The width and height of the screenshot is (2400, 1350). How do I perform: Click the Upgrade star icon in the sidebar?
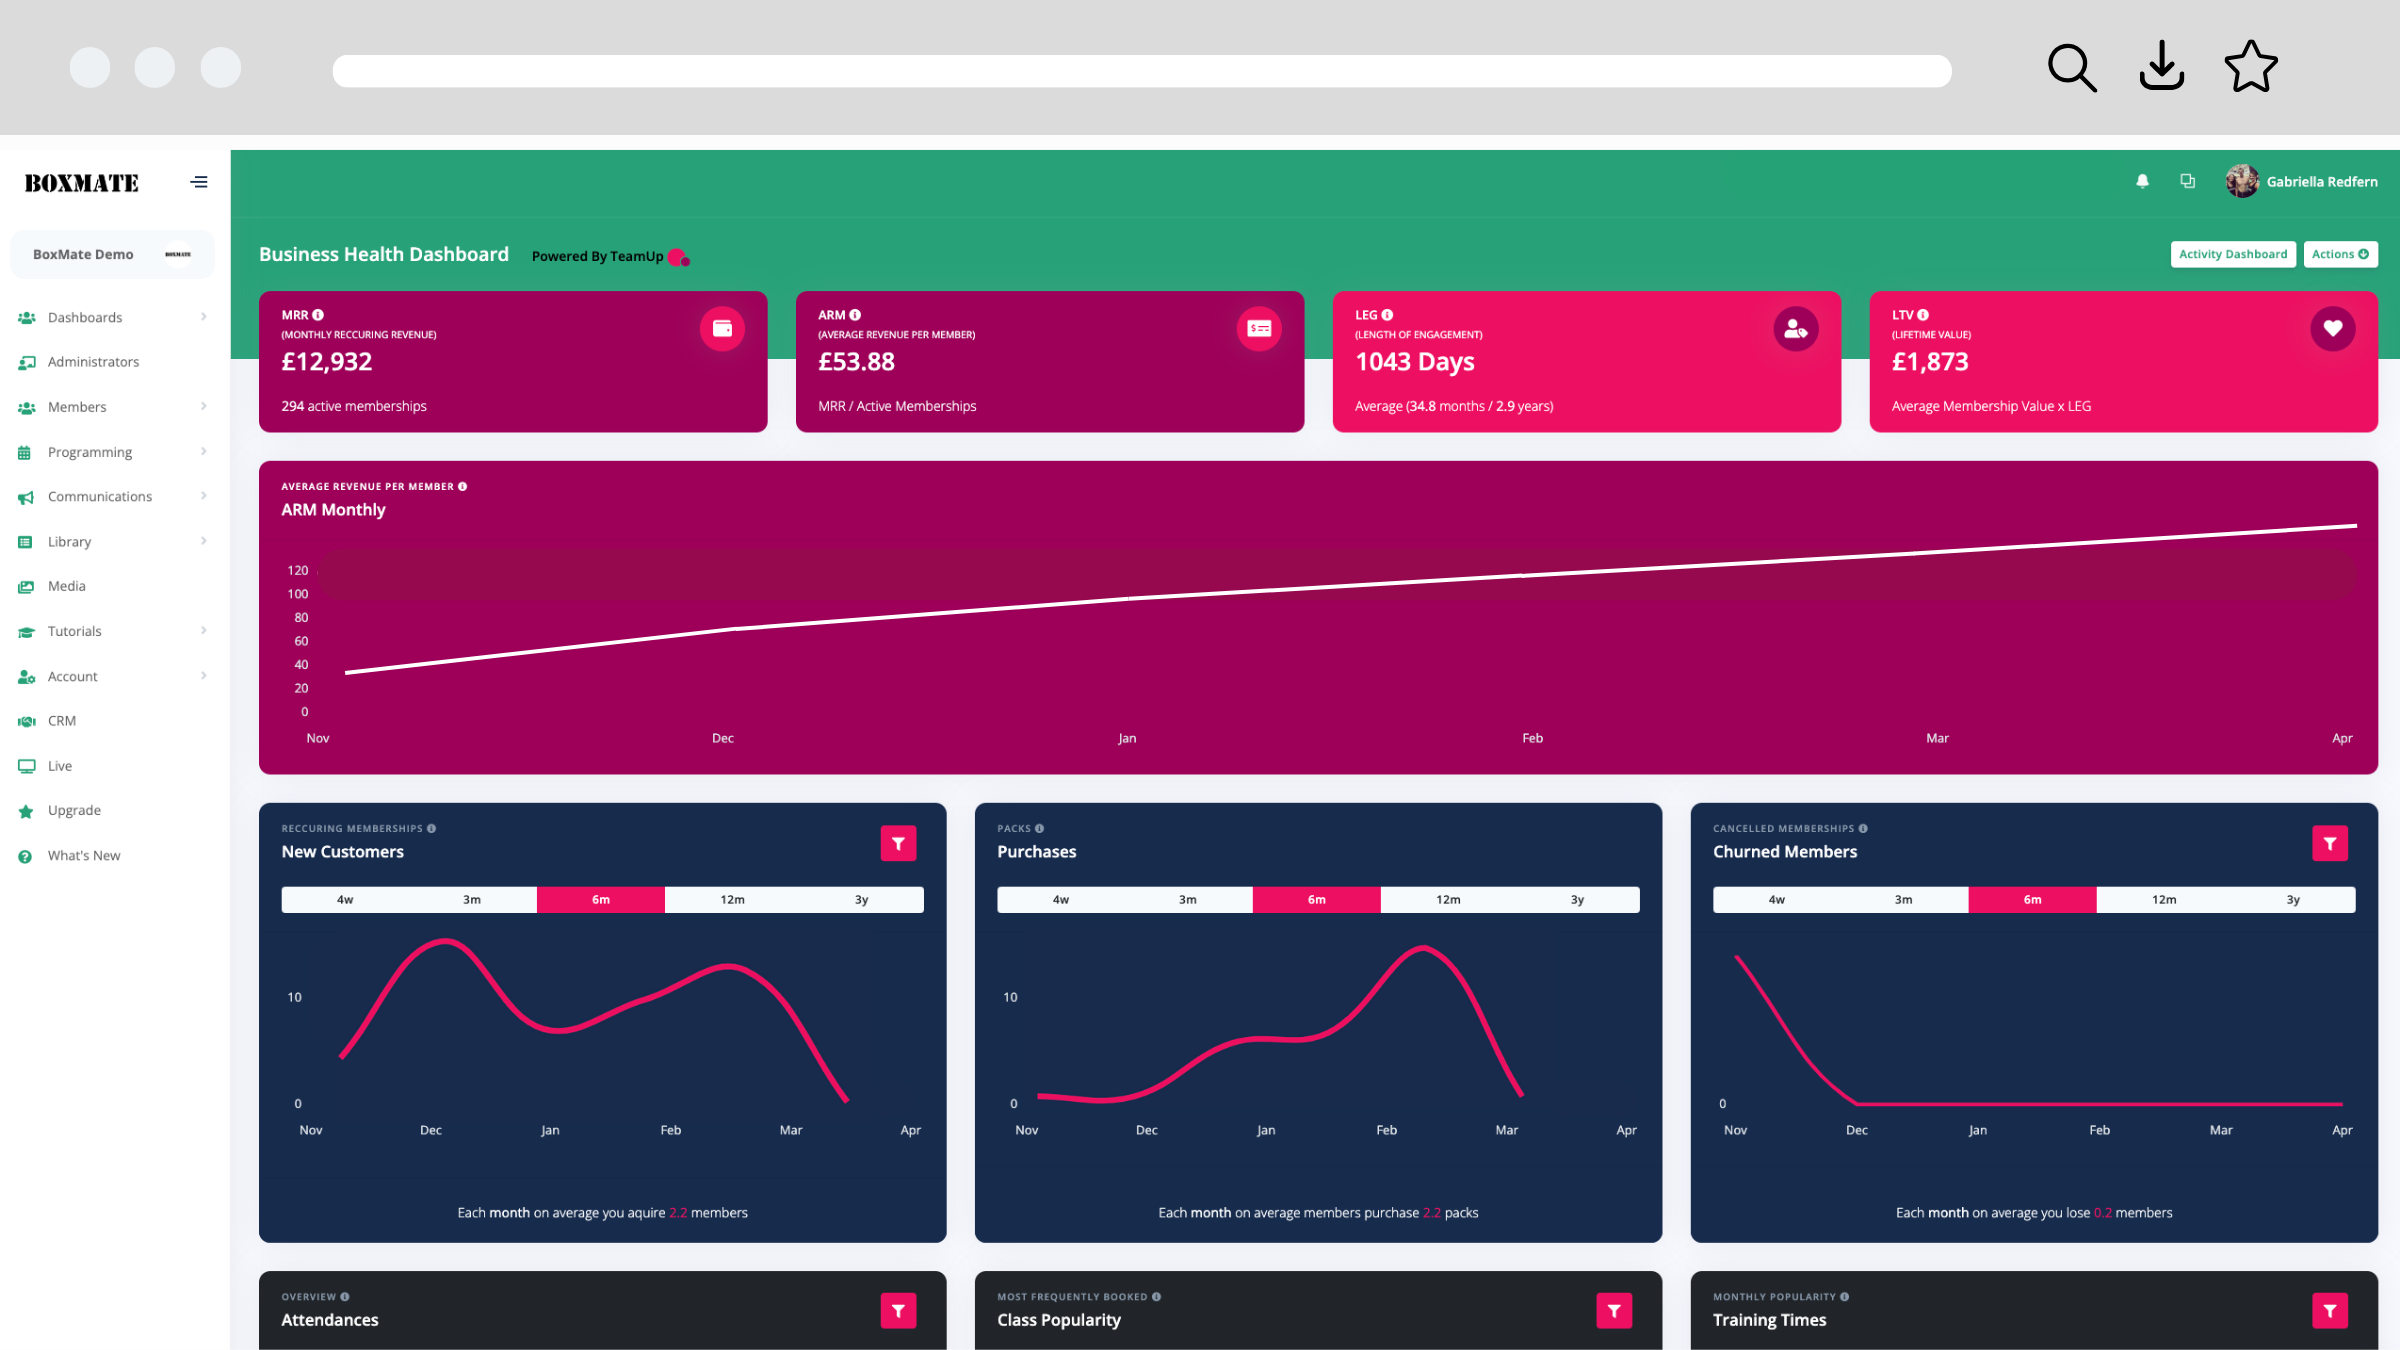pos(25,810)
